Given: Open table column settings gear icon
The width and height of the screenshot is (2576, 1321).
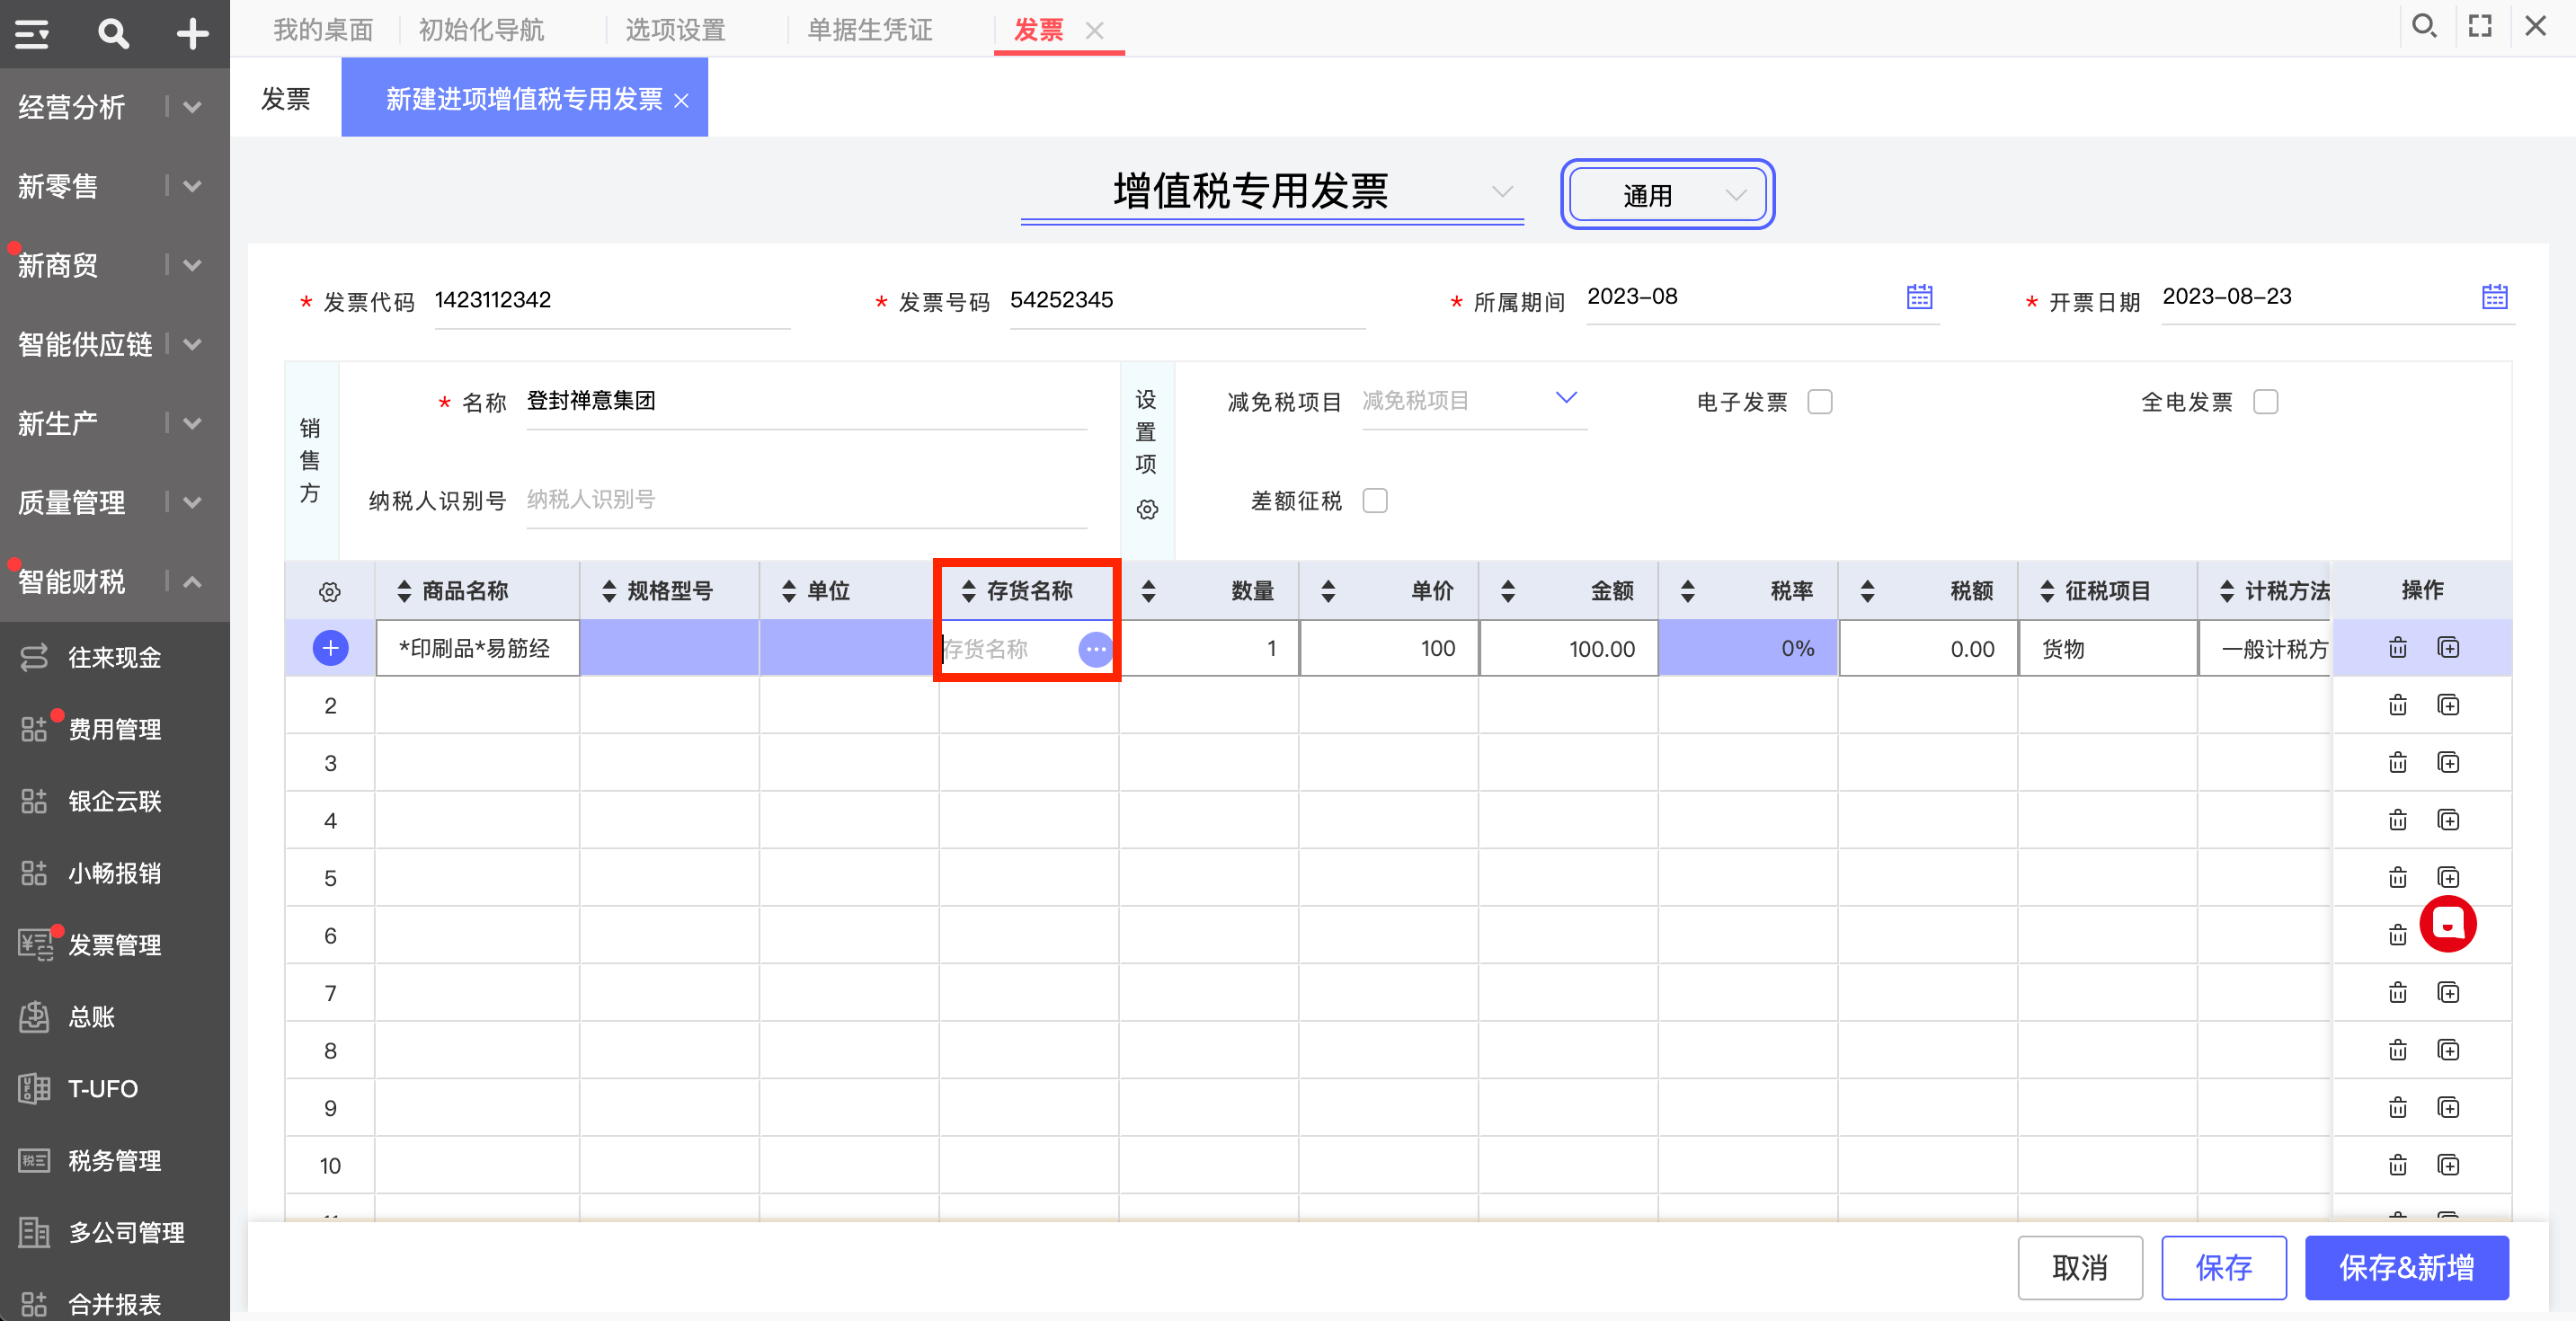Looking at the screenshot, I should pos(329,592).
